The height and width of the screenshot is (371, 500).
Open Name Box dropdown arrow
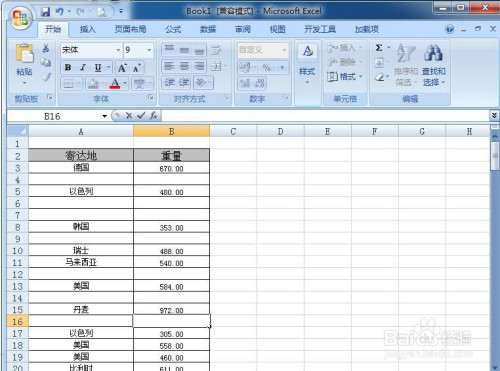click(x=105, y=116)
